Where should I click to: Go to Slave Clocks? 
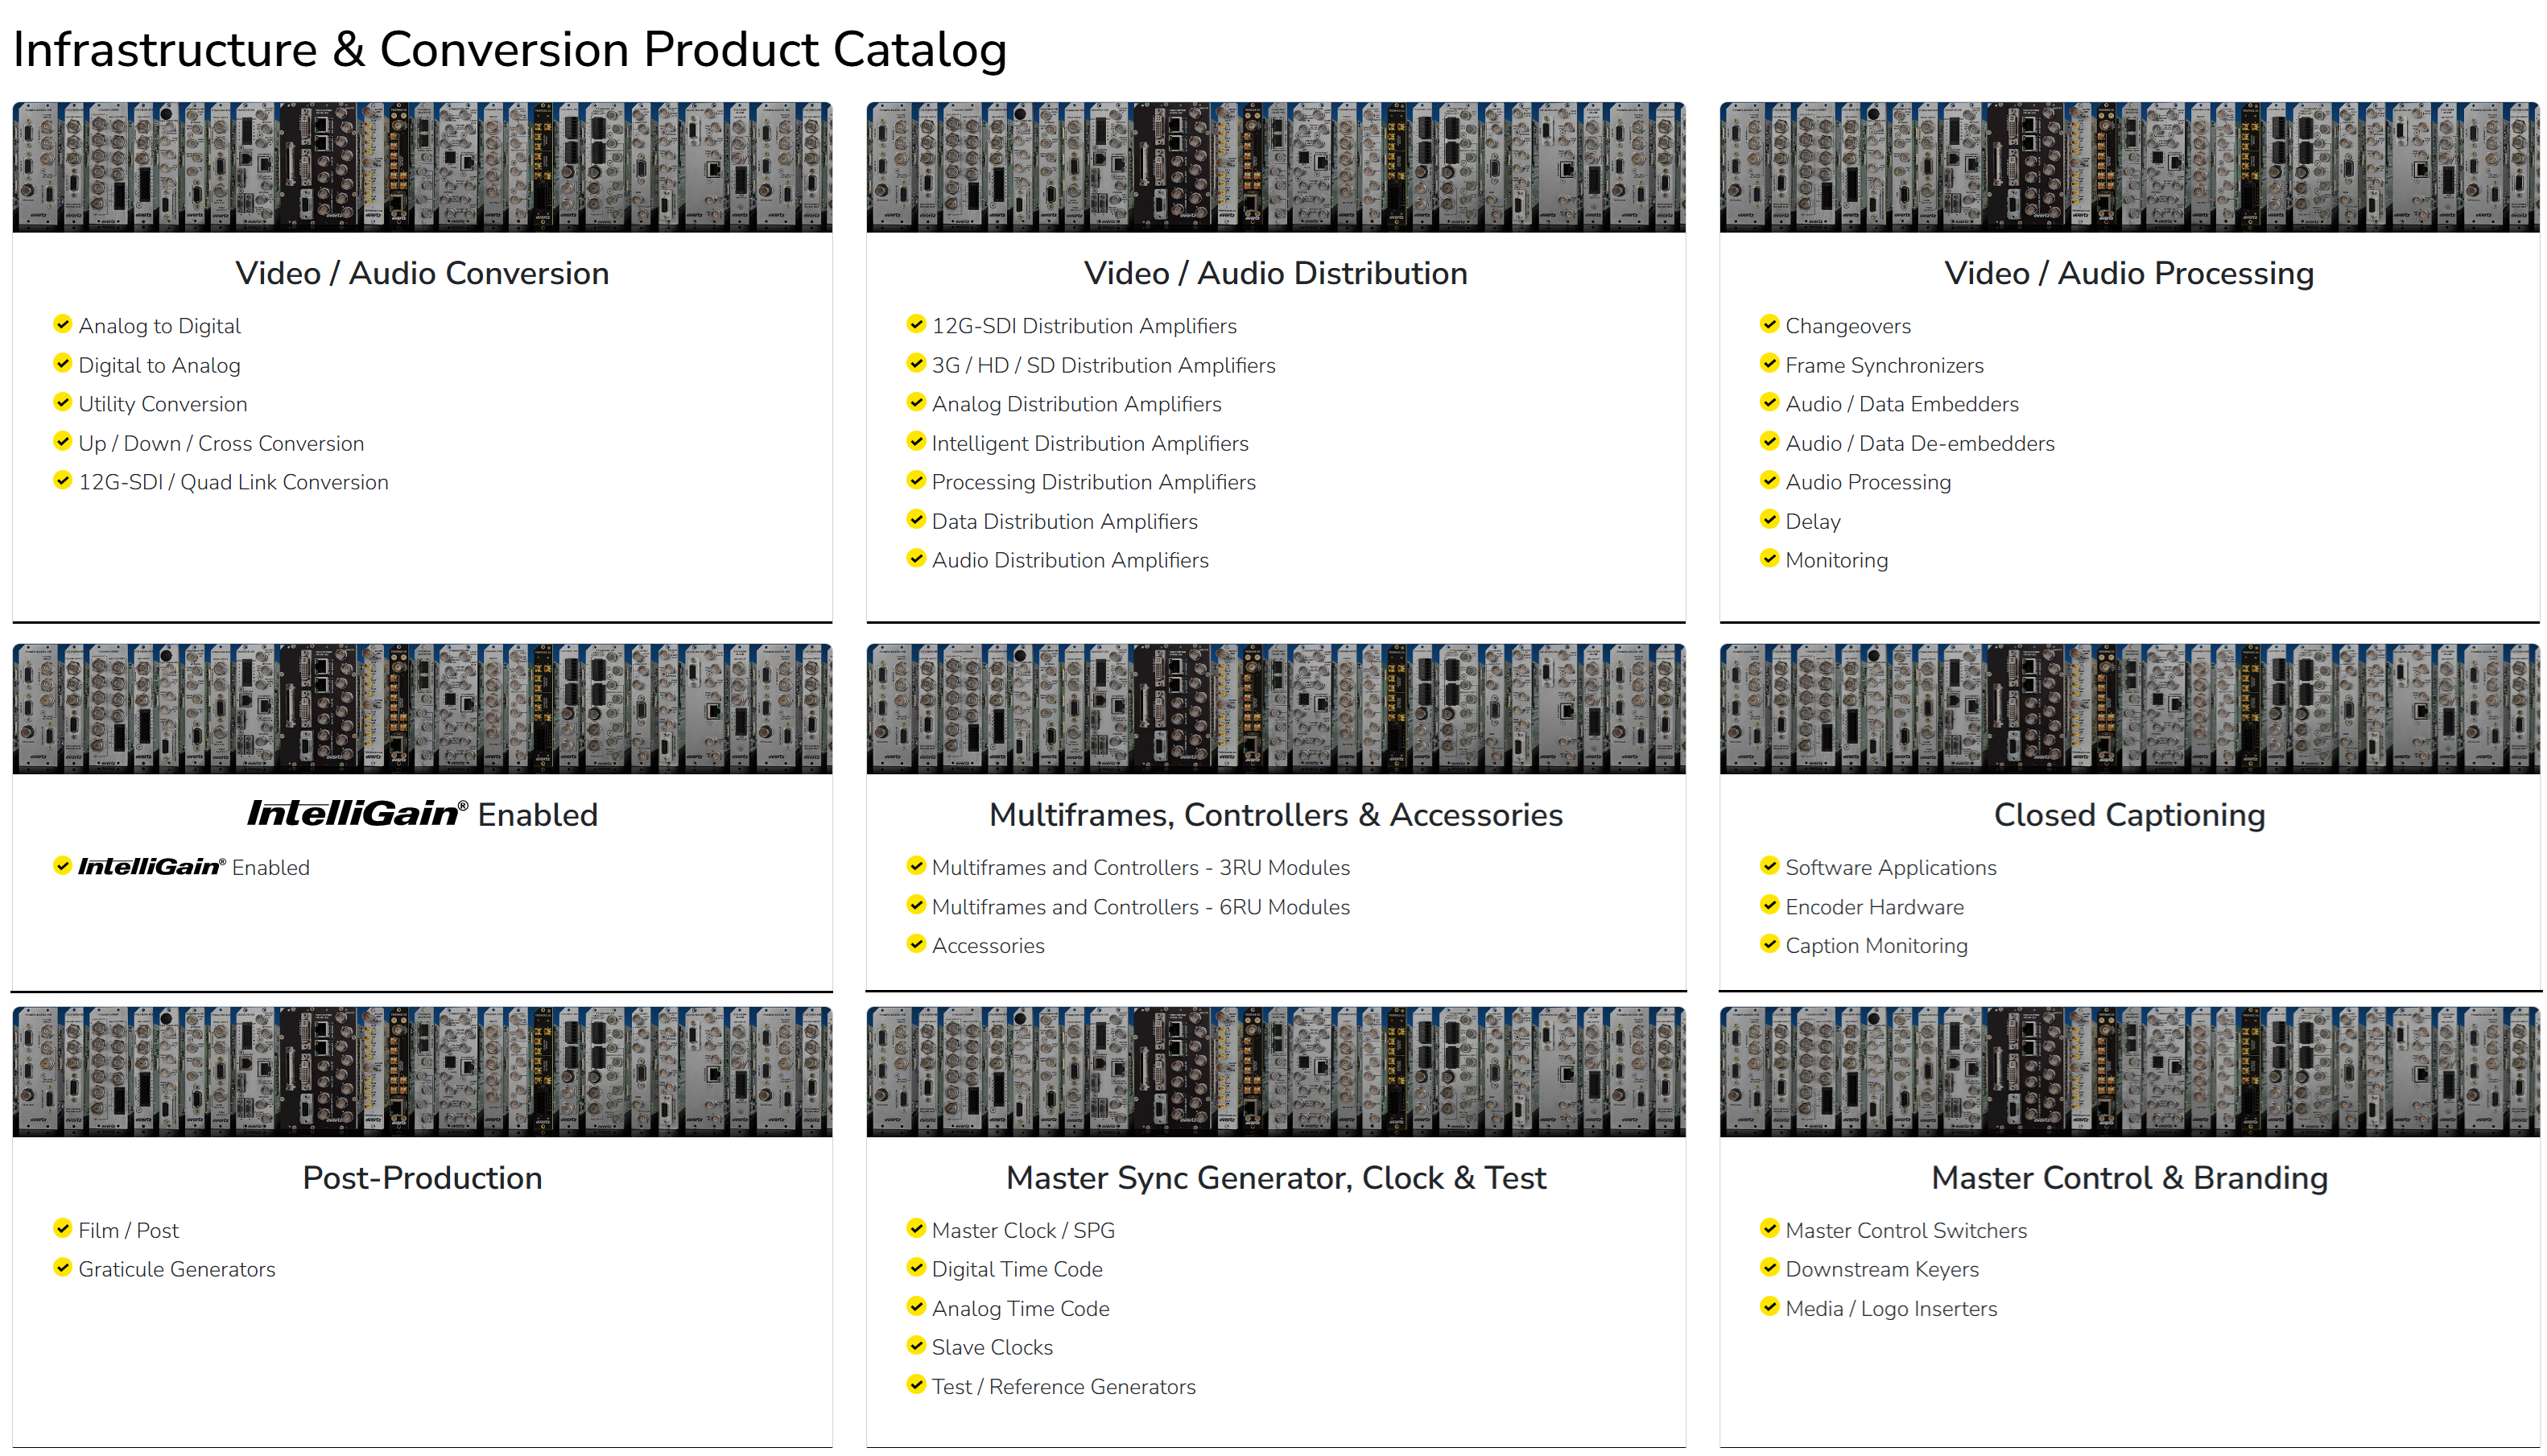click(992, 1347)
